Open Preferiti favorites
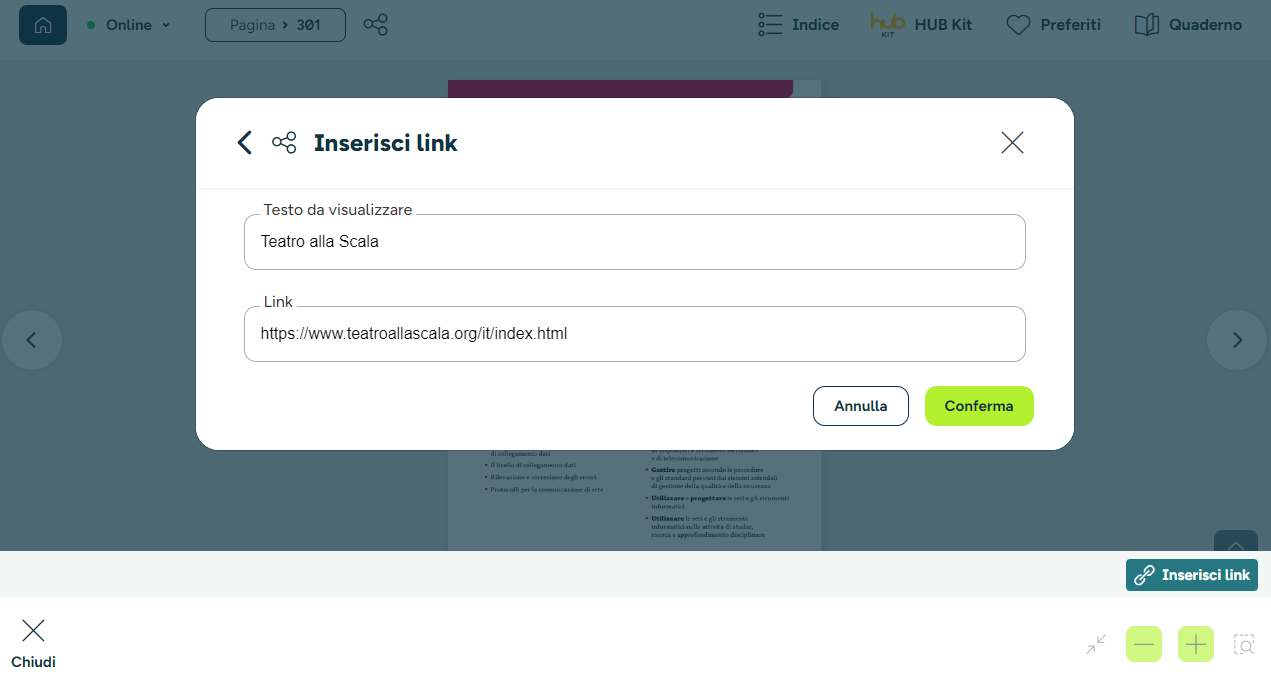 click(1053, 25)
